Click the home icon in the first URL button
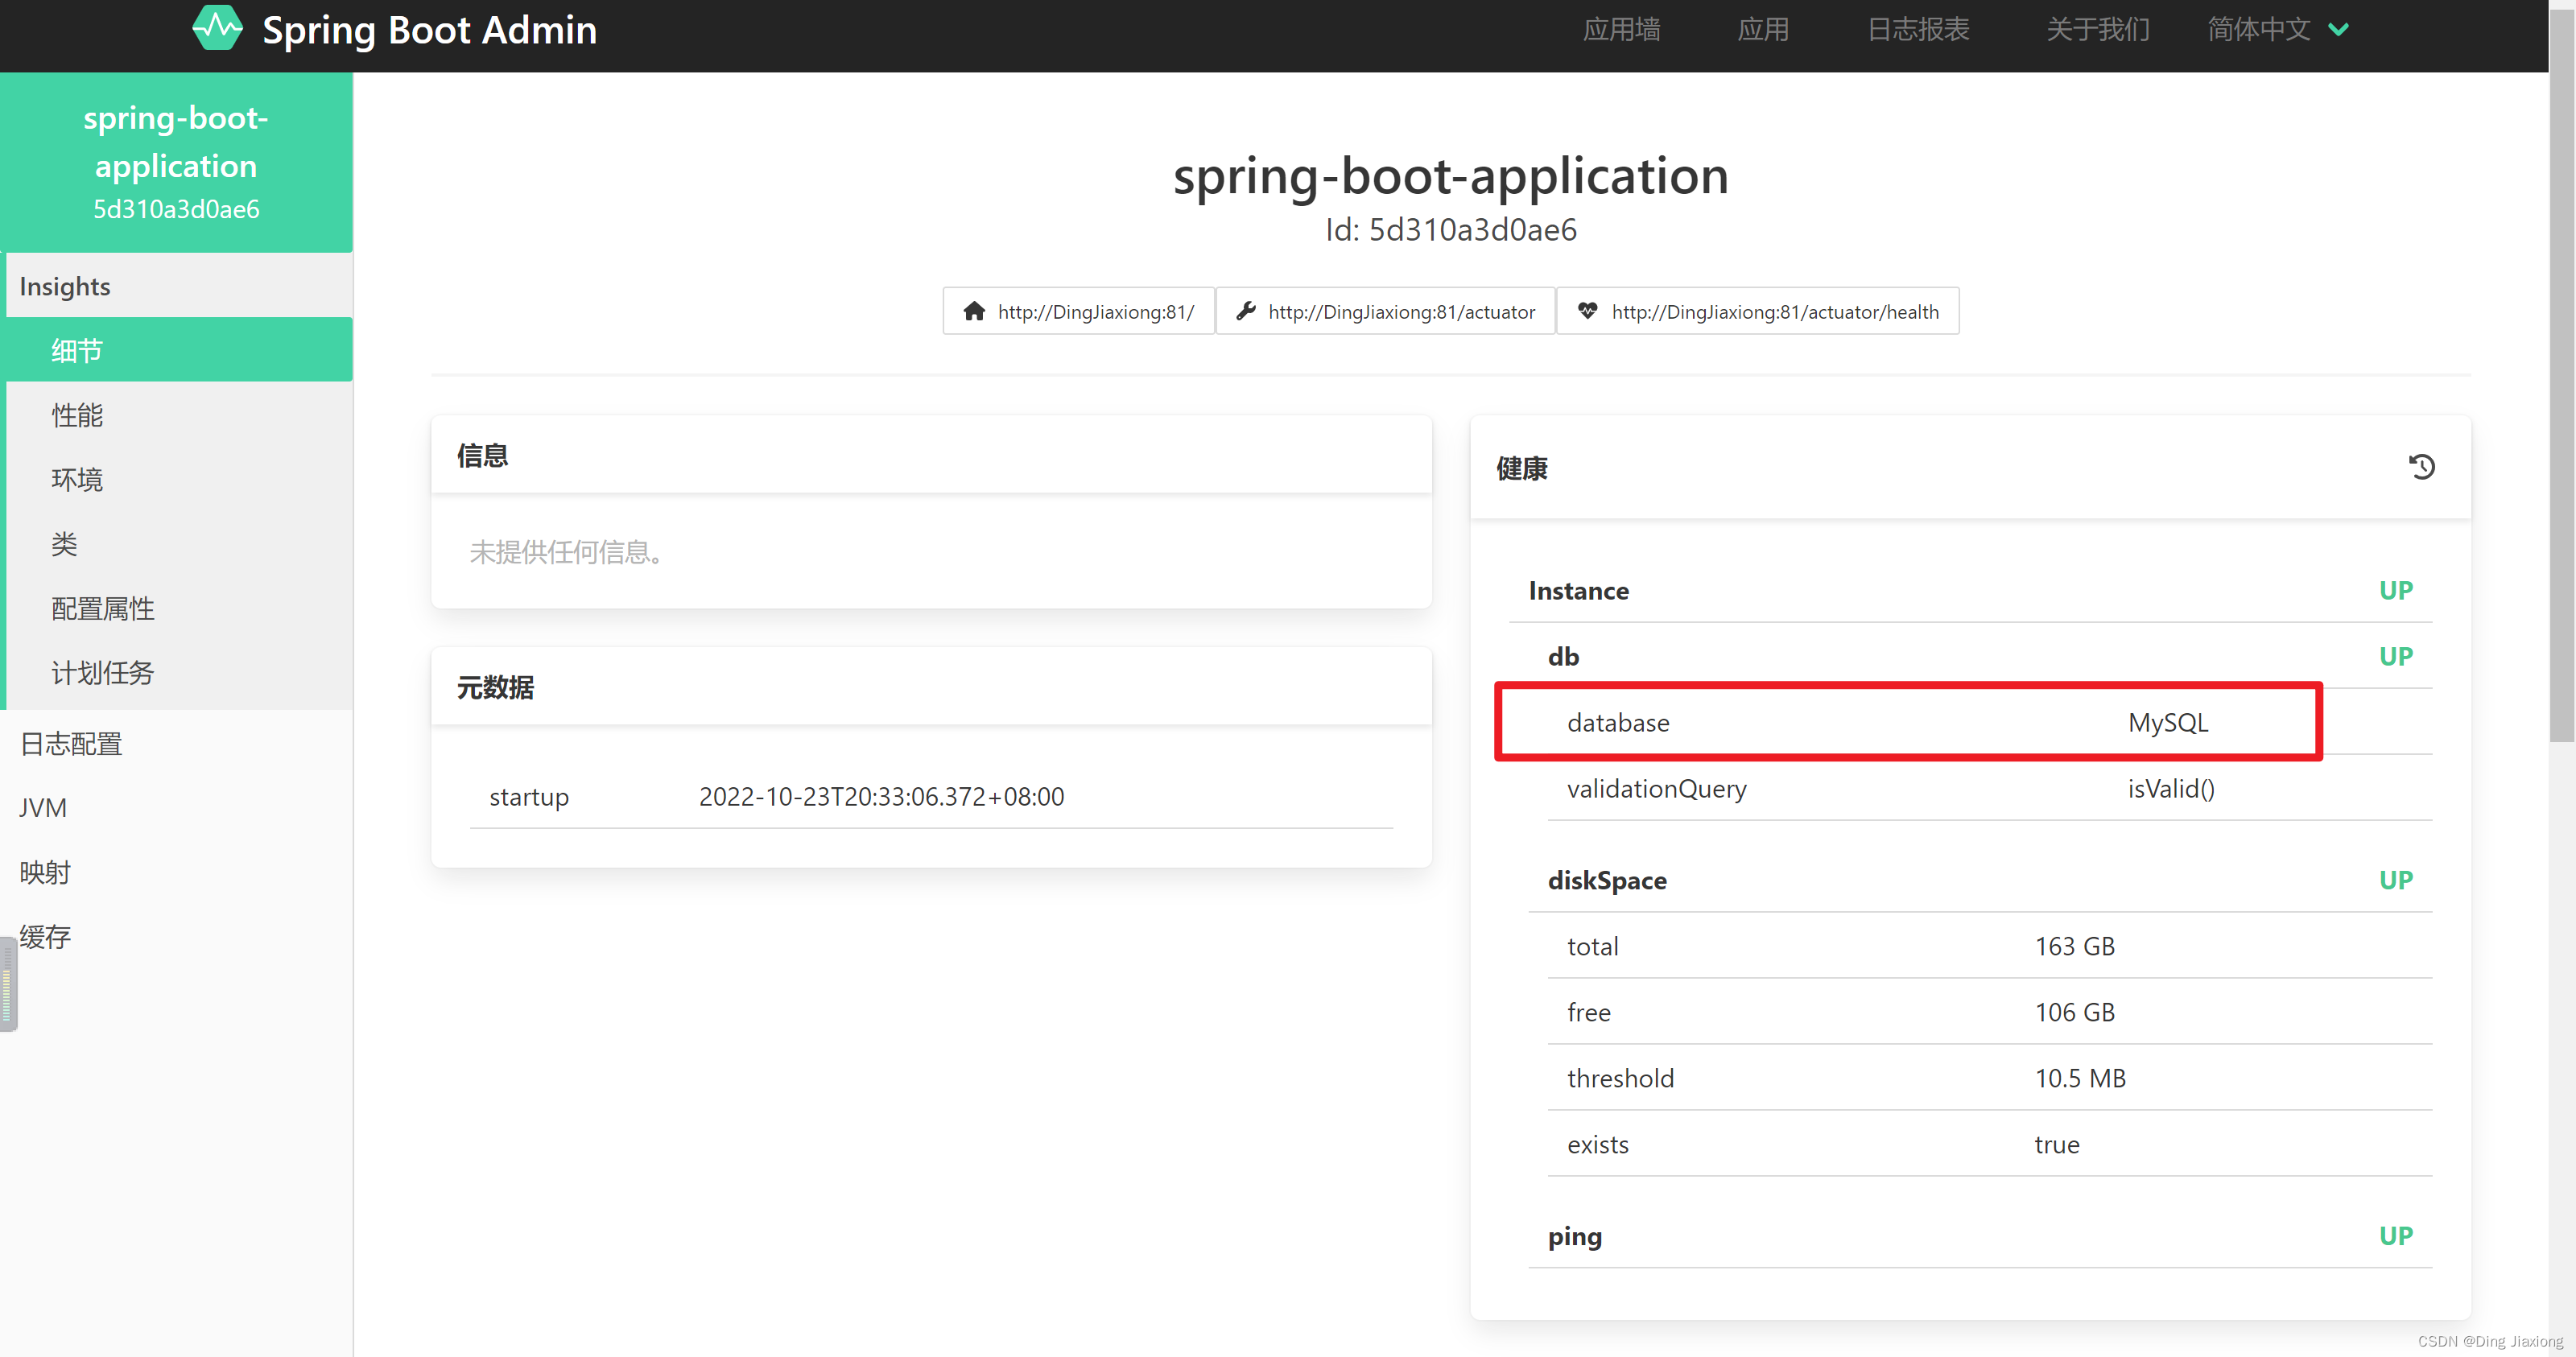 (x=974, y=311)
